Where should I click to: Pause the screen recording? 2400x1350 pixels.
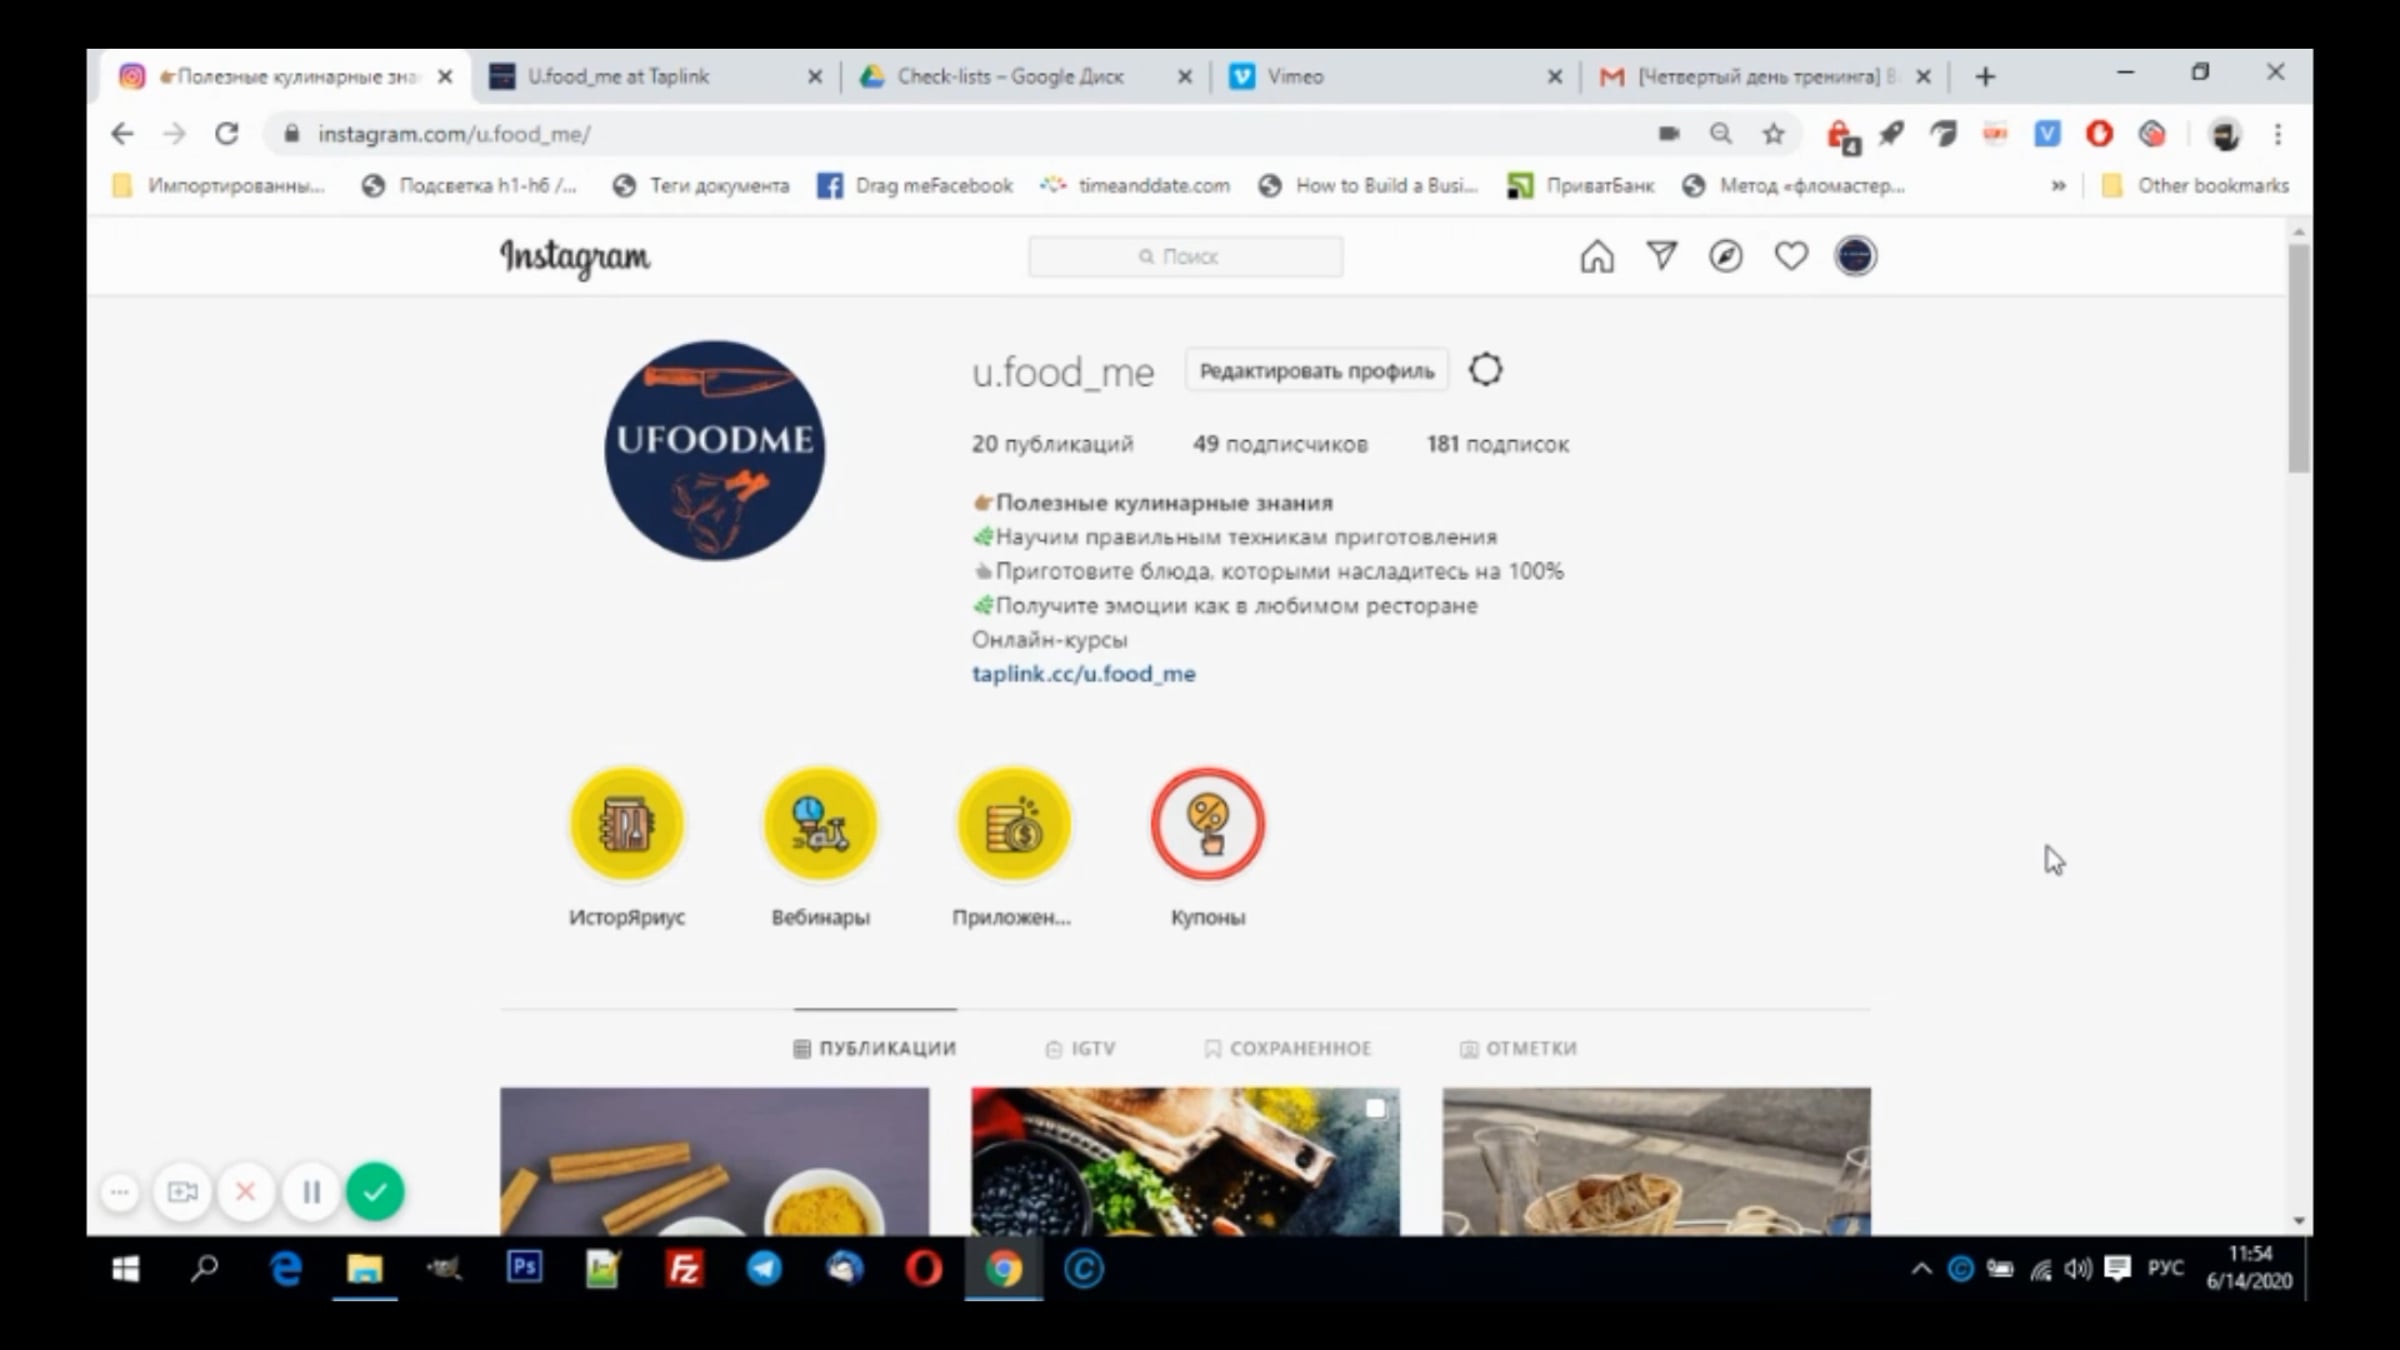311,1192
